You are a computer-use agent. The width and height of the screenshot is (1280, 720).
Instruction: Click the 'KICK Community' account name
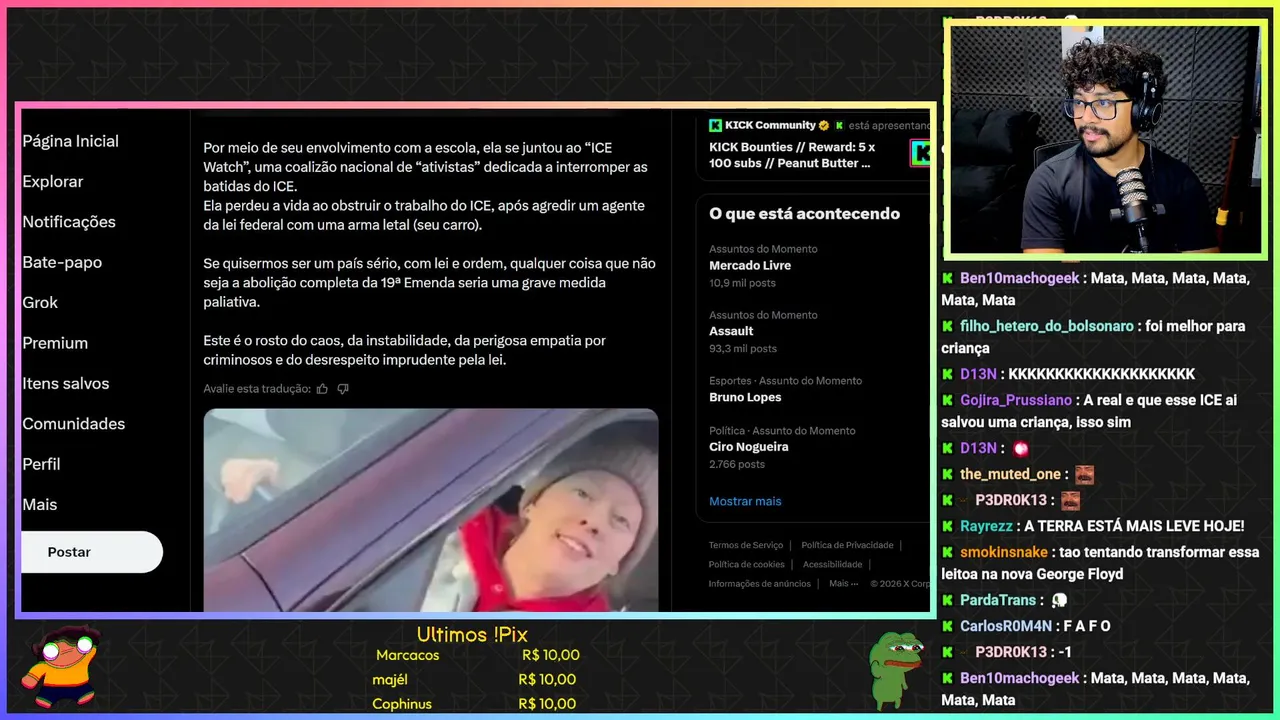pos(770,125)
